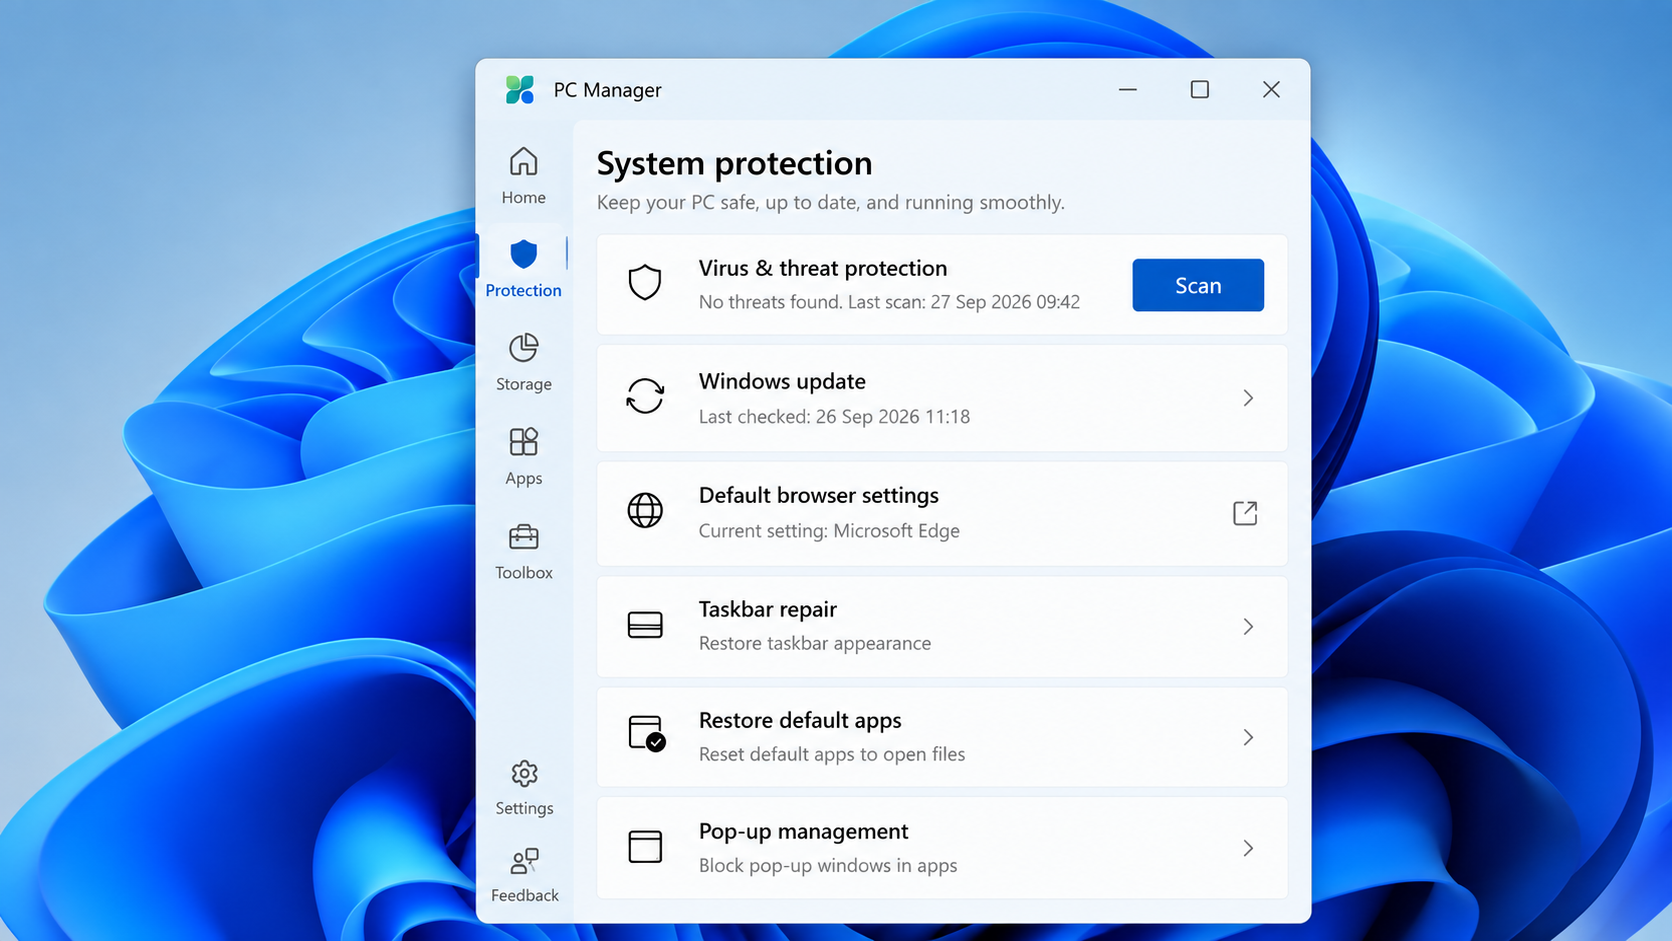Expand Taskbar repair chevron

1248,626
